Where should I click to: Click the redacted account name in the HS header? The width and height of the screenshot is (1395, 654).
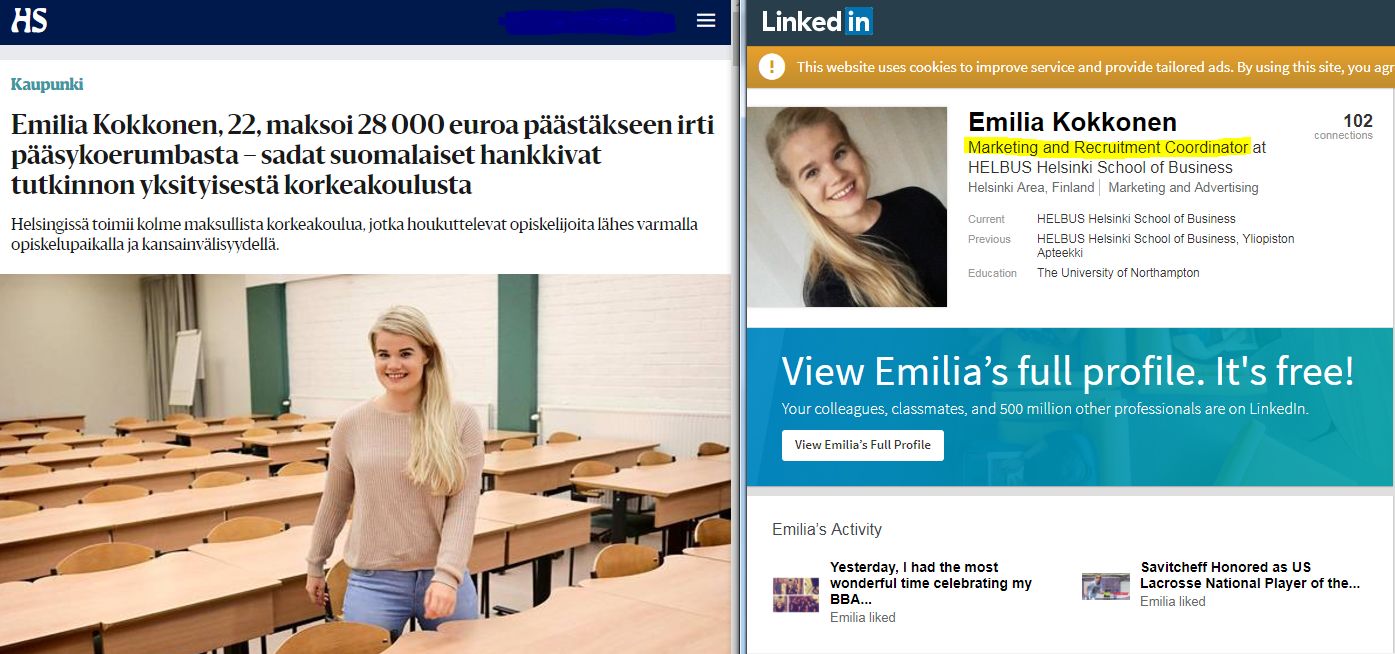pyautogui.click(x=587, y=21)
